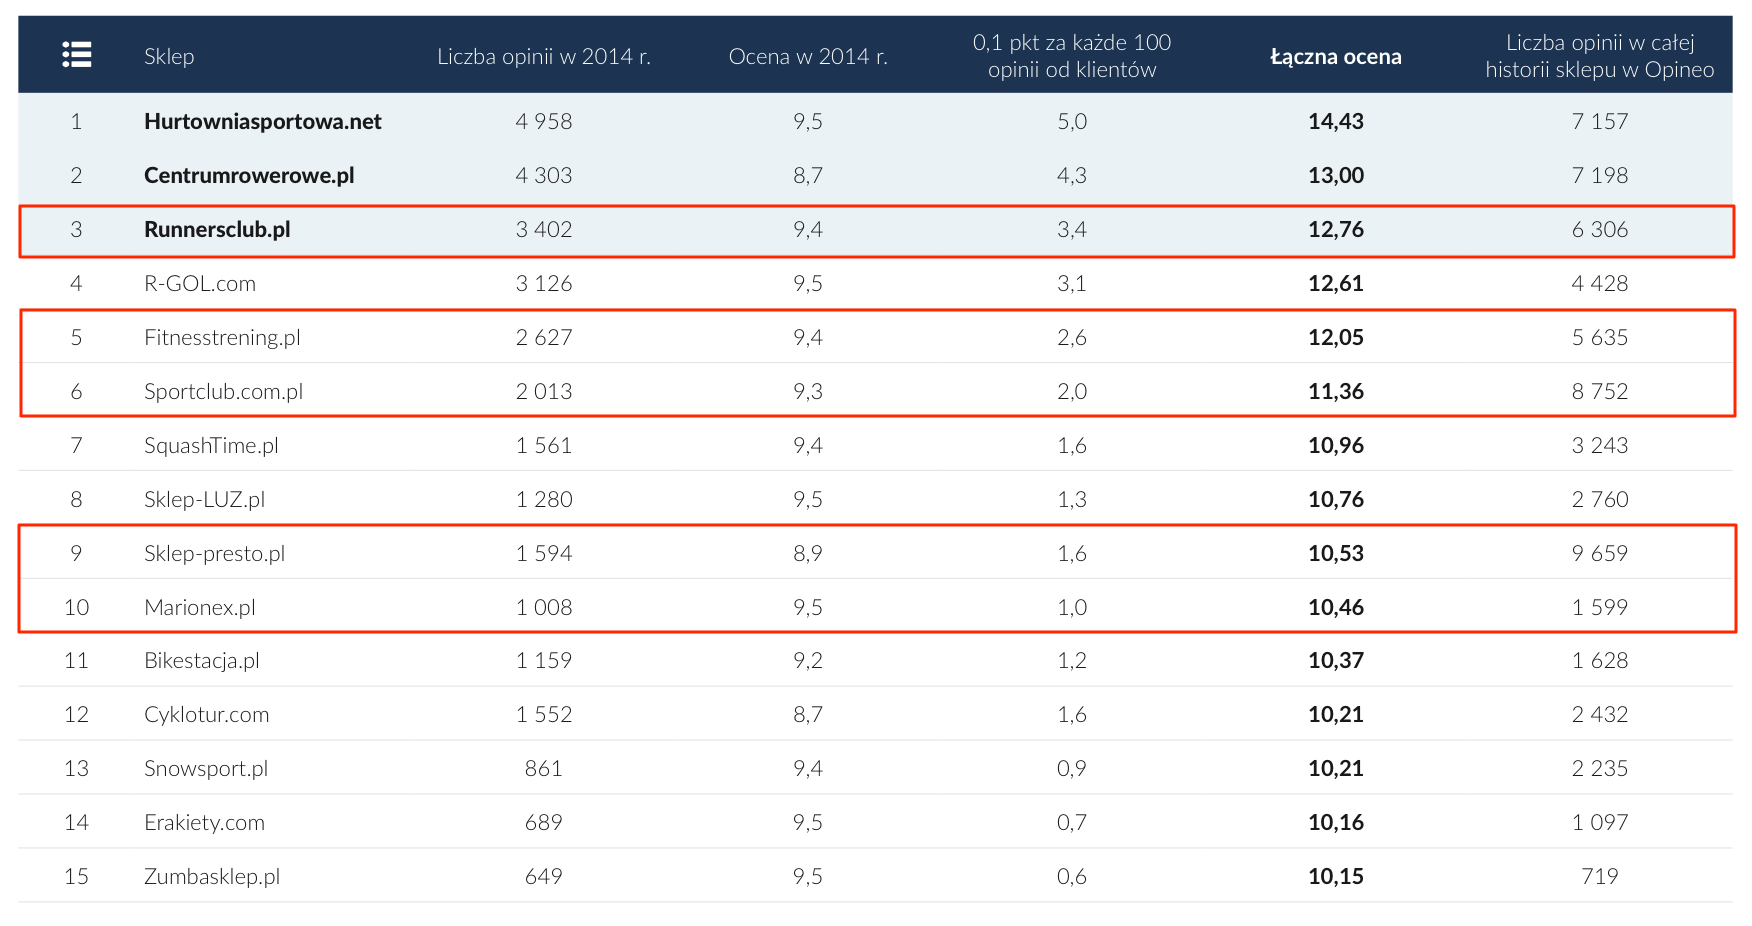Click the Runnersclub.pl shop name
1752x926 pixels.
pyautogui.click(x=217, y=229)
